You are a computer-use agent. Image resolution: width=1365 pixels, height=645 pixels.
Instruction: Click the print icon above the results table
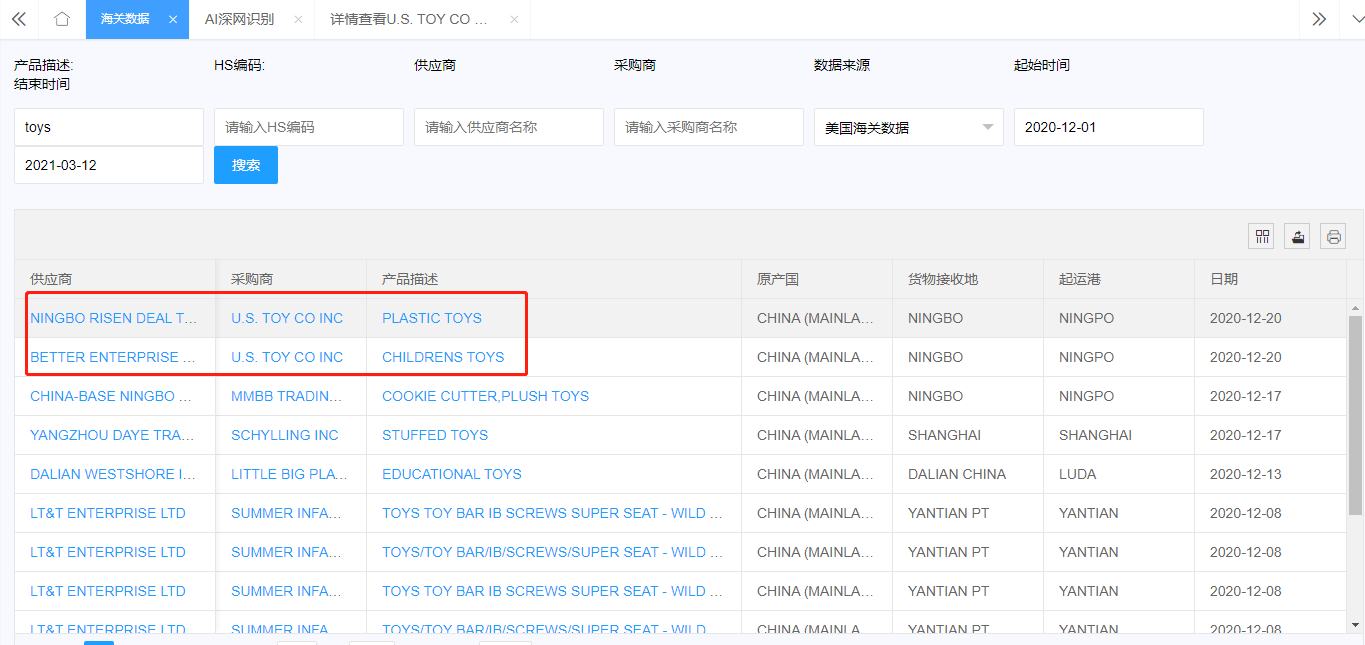(x=1333, y=236)
